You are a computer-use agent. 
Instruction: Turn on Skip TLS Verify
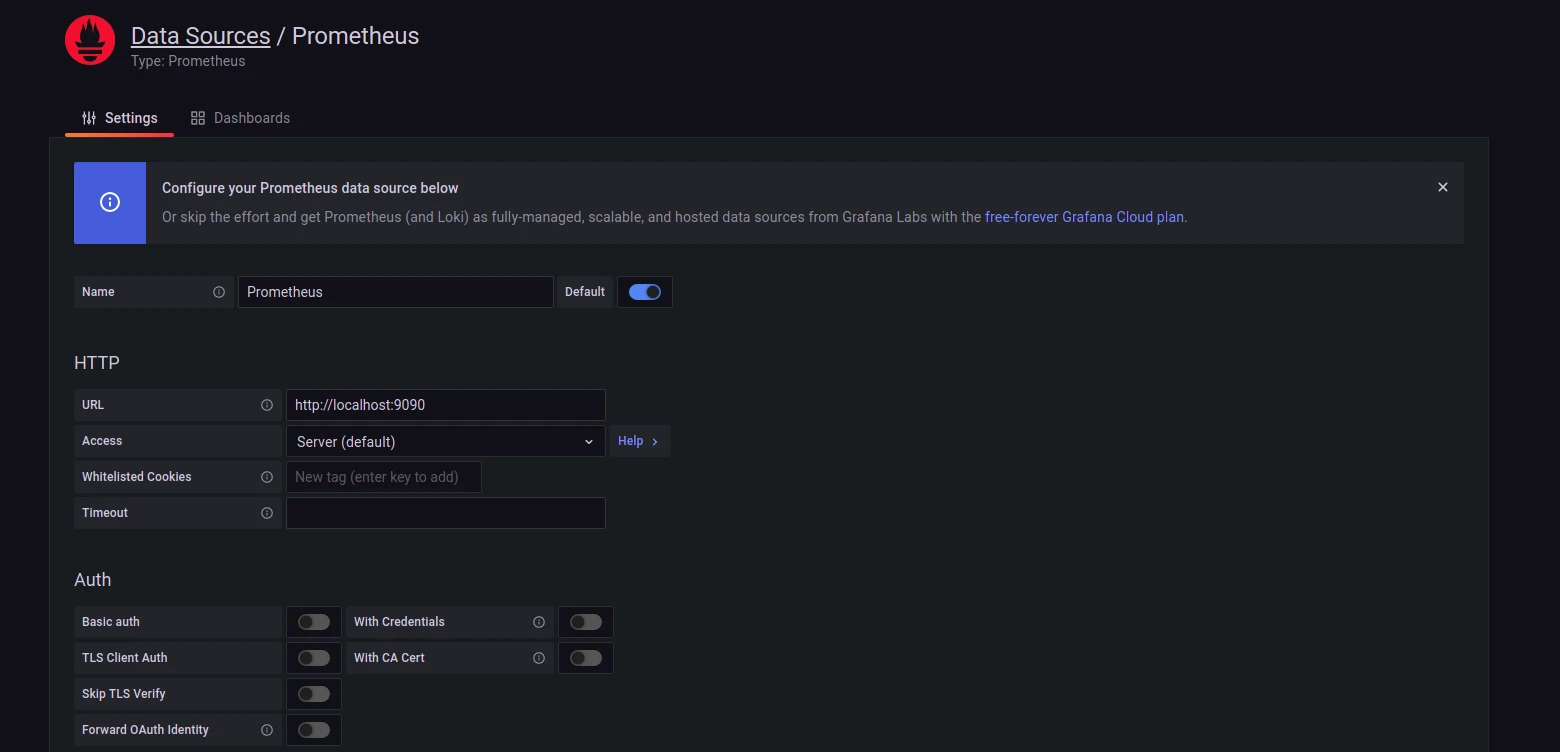(313, 693)
